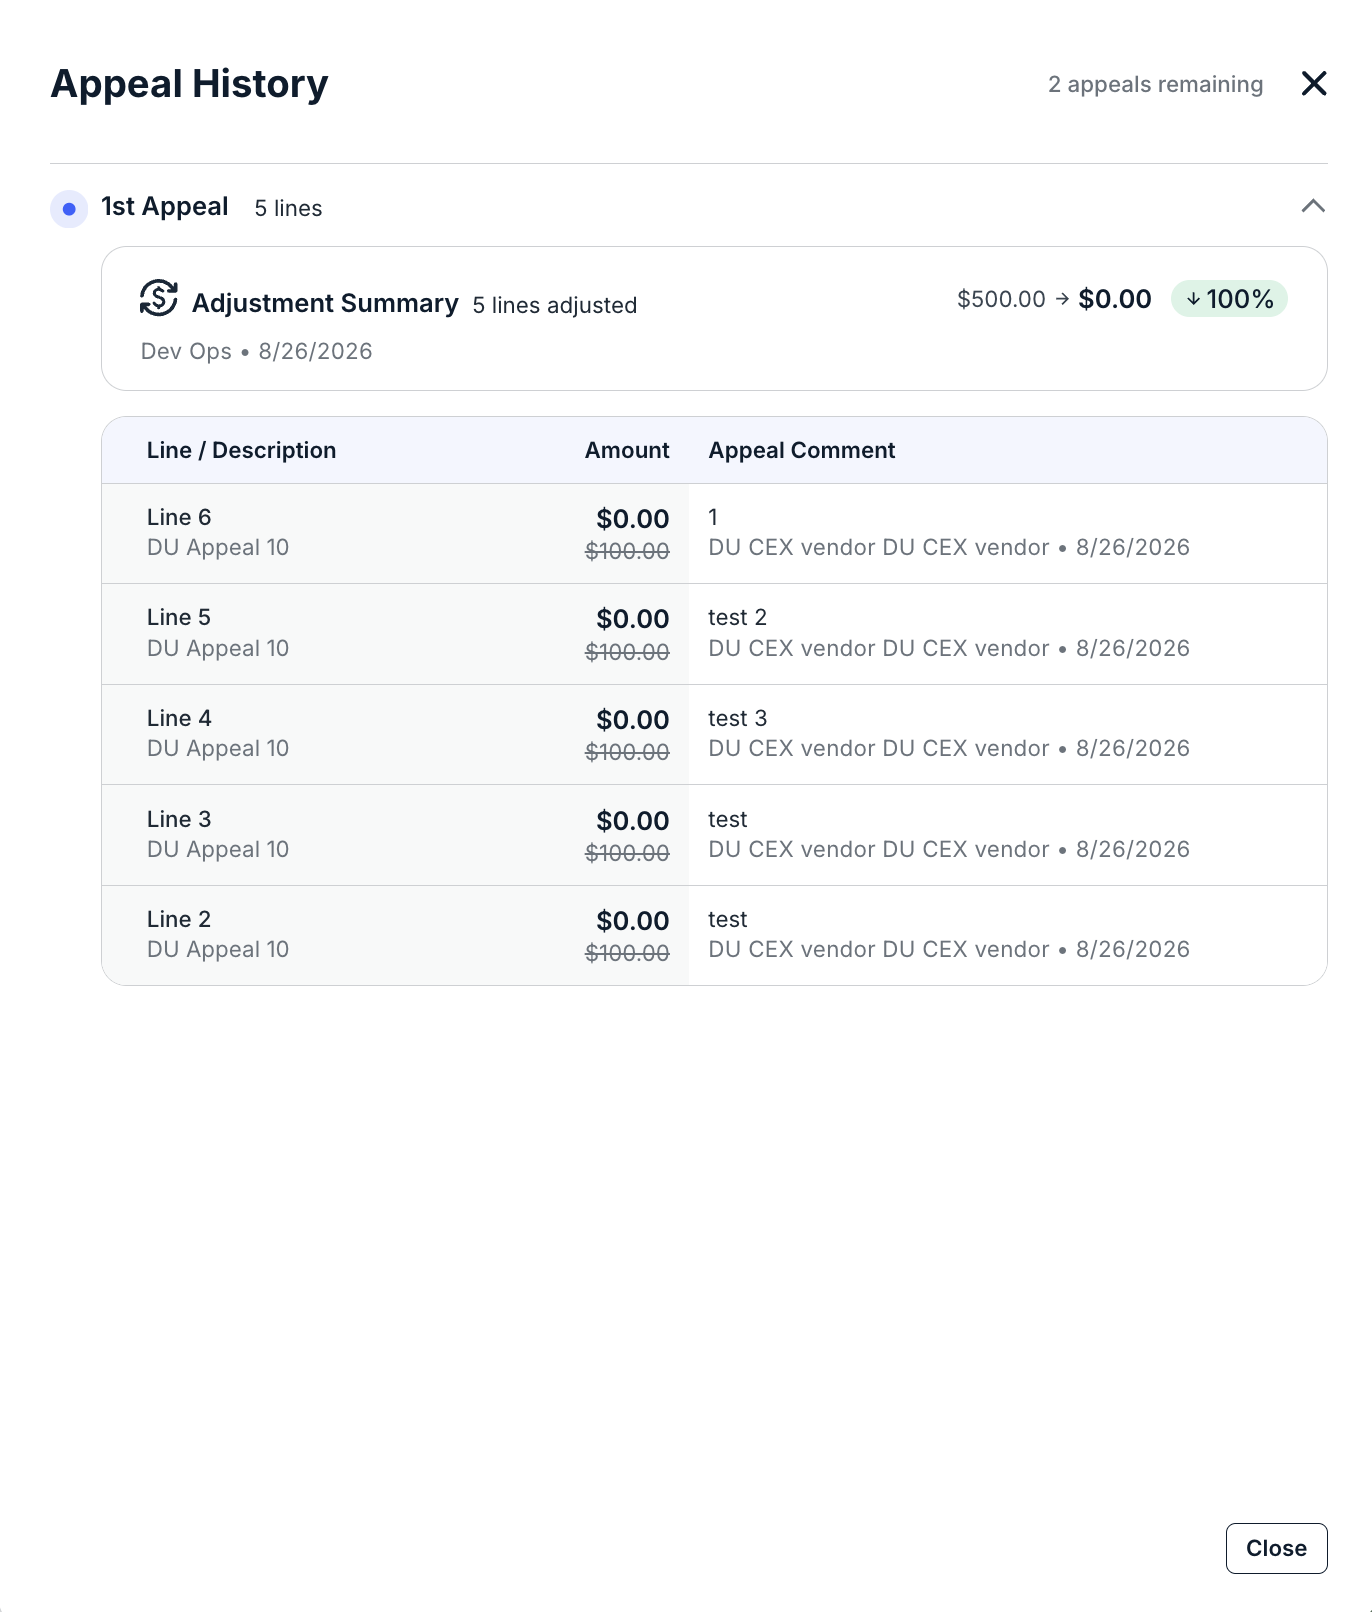Click the 1st Appeal heading
Viewport: 1372px width, 1612px height.
(165, 207)
